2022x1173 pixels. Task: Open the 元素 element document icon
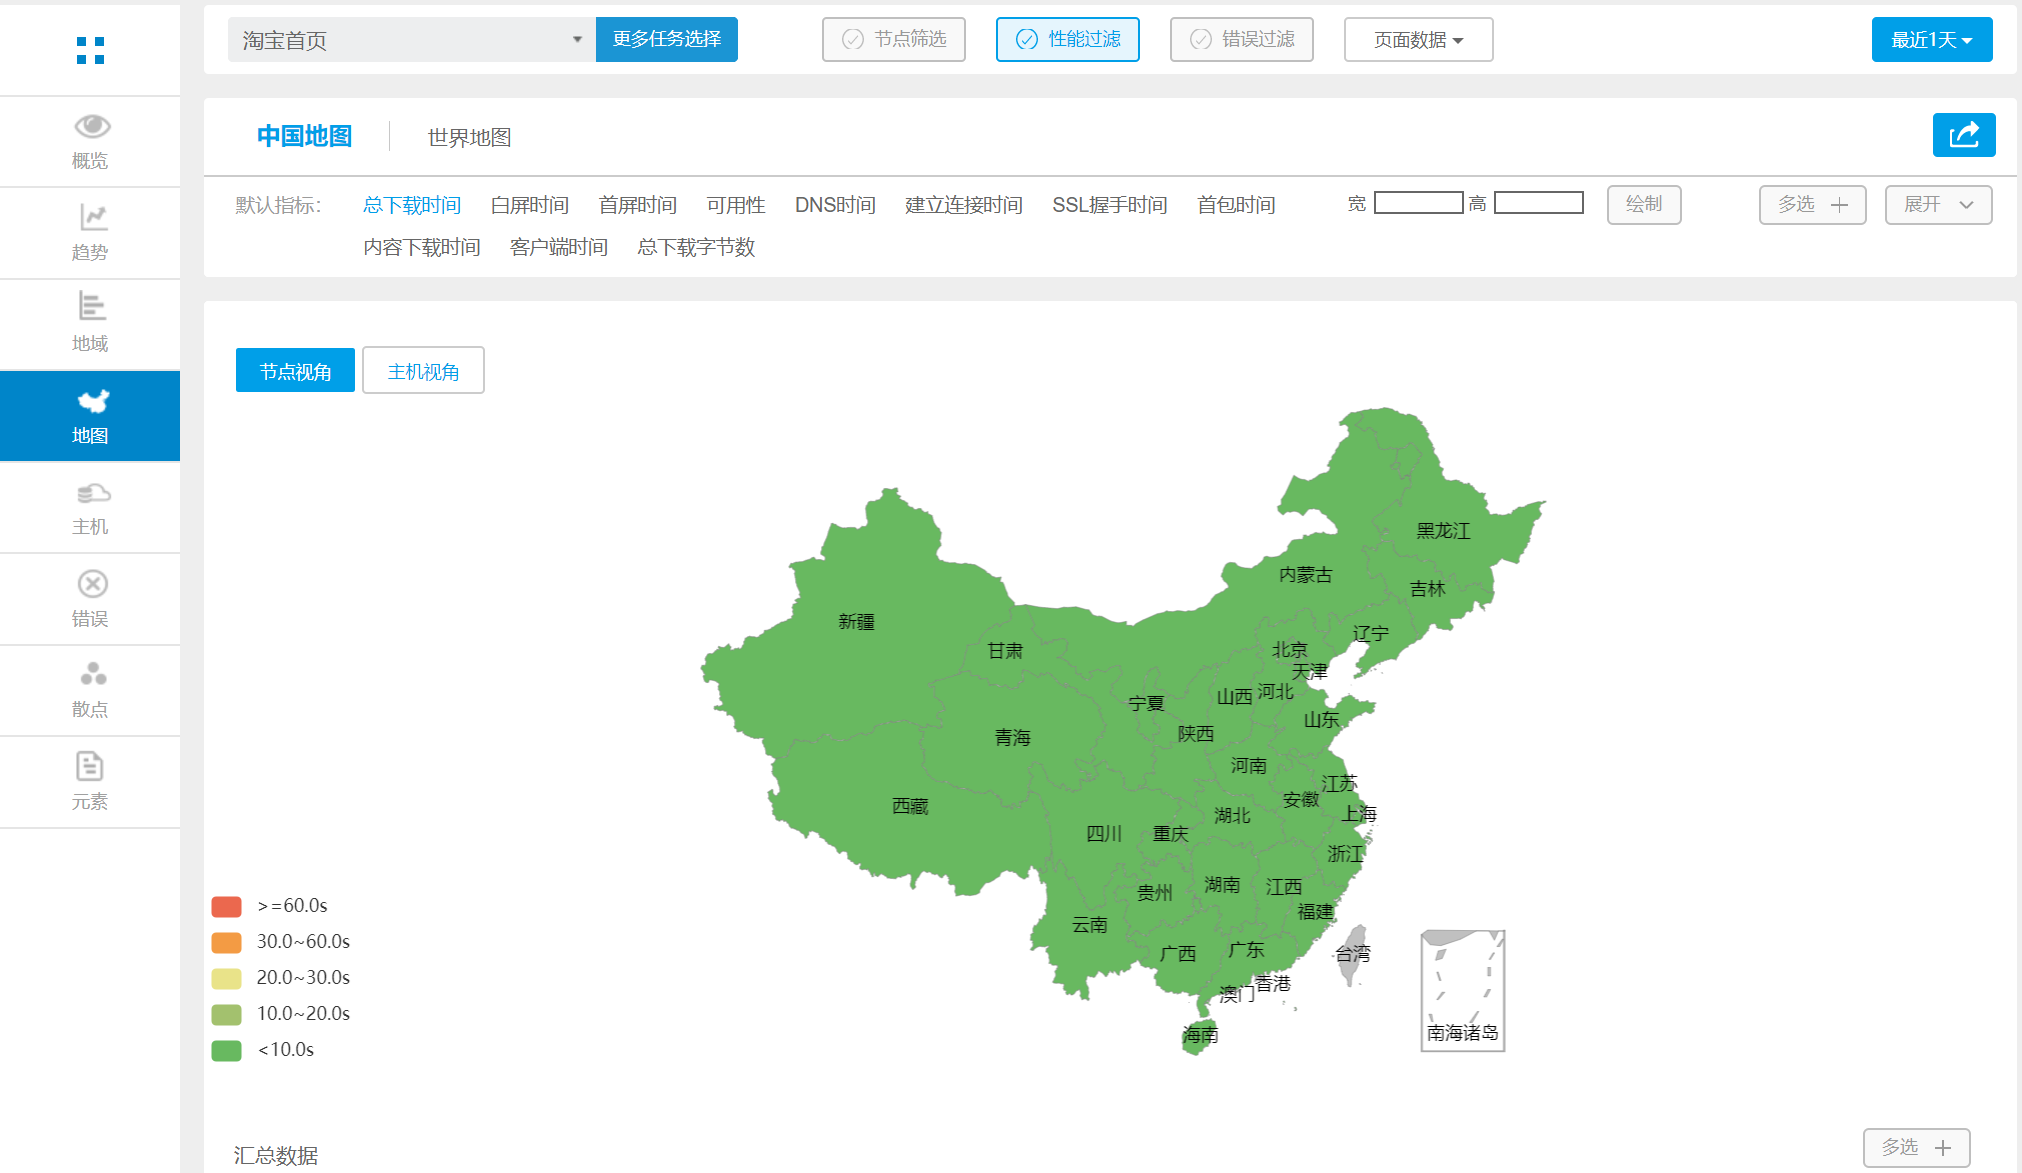pos(91,767)
